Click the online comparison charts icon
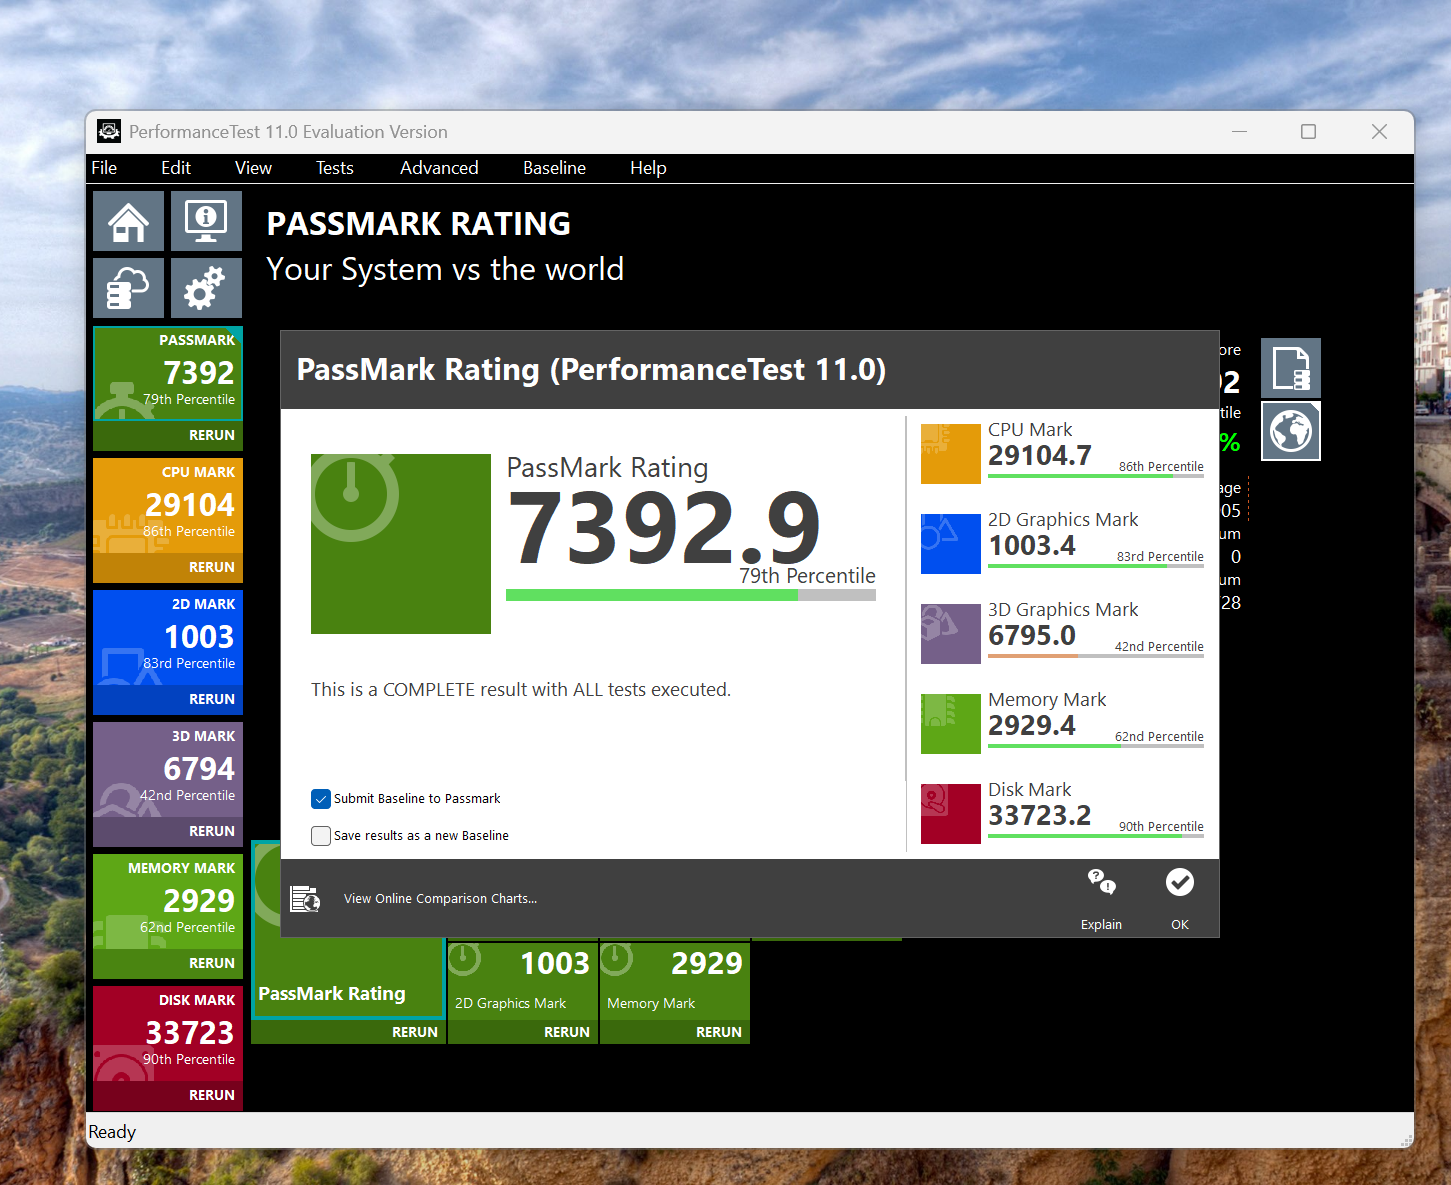Viewport: 1451px width, 1185px height. (x=305, y=898)
